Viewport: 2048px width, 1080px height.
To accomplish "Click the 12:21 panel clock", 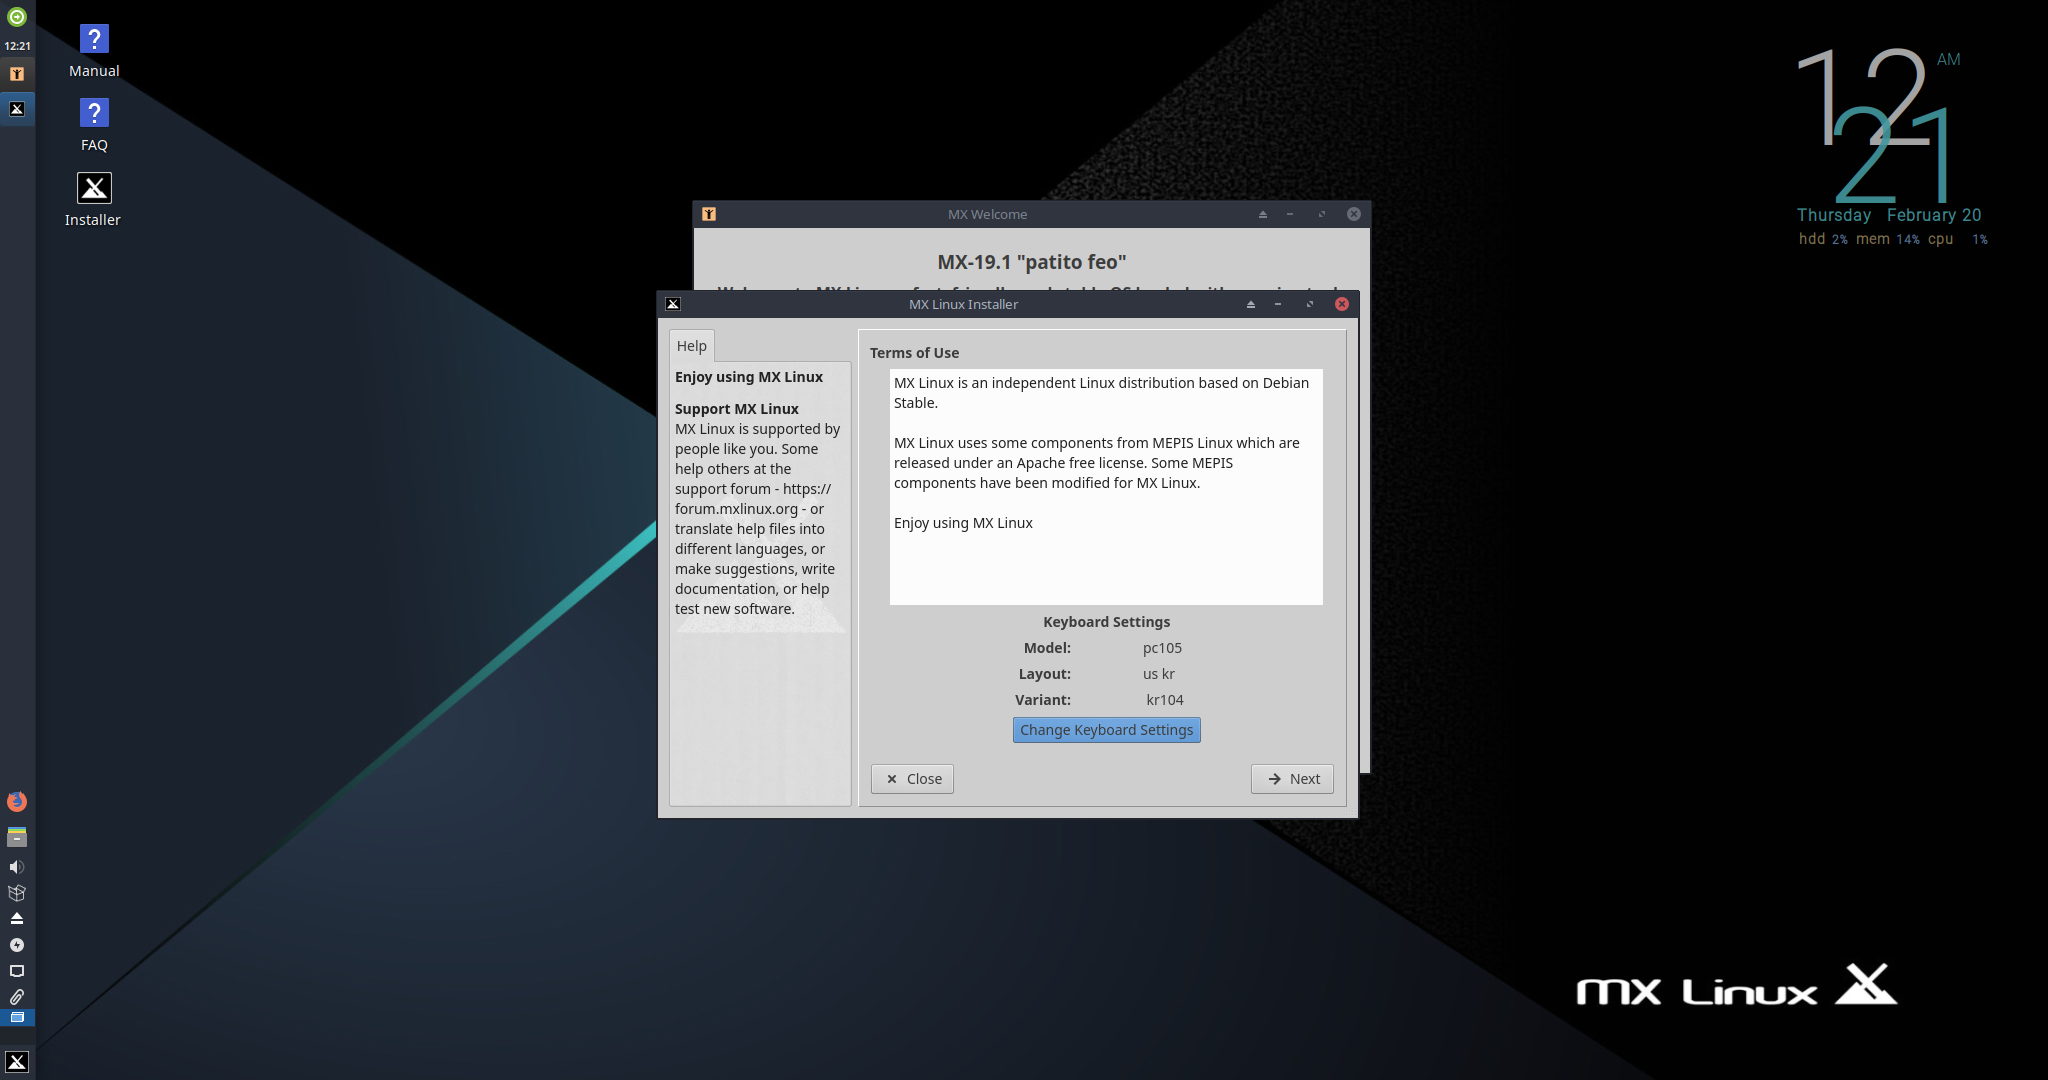I will point(17,46).
